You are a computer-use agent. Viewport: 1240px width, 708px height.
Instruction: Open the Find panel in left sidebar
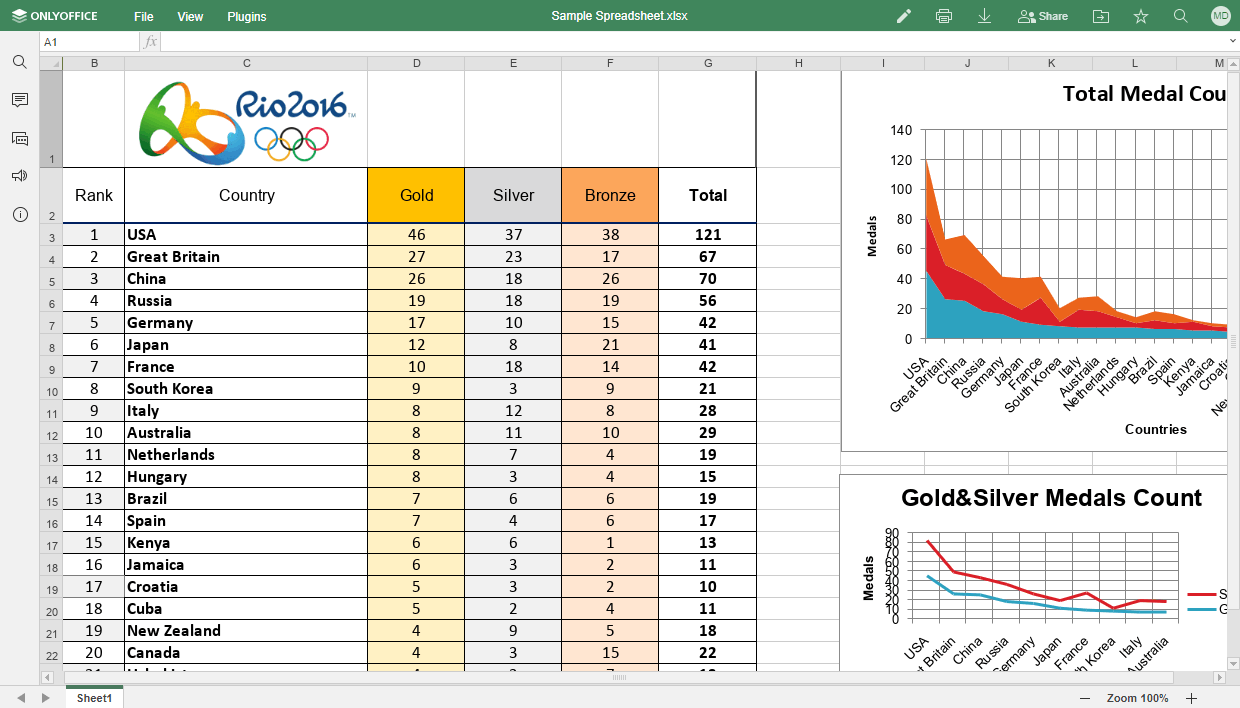(20, 62)
